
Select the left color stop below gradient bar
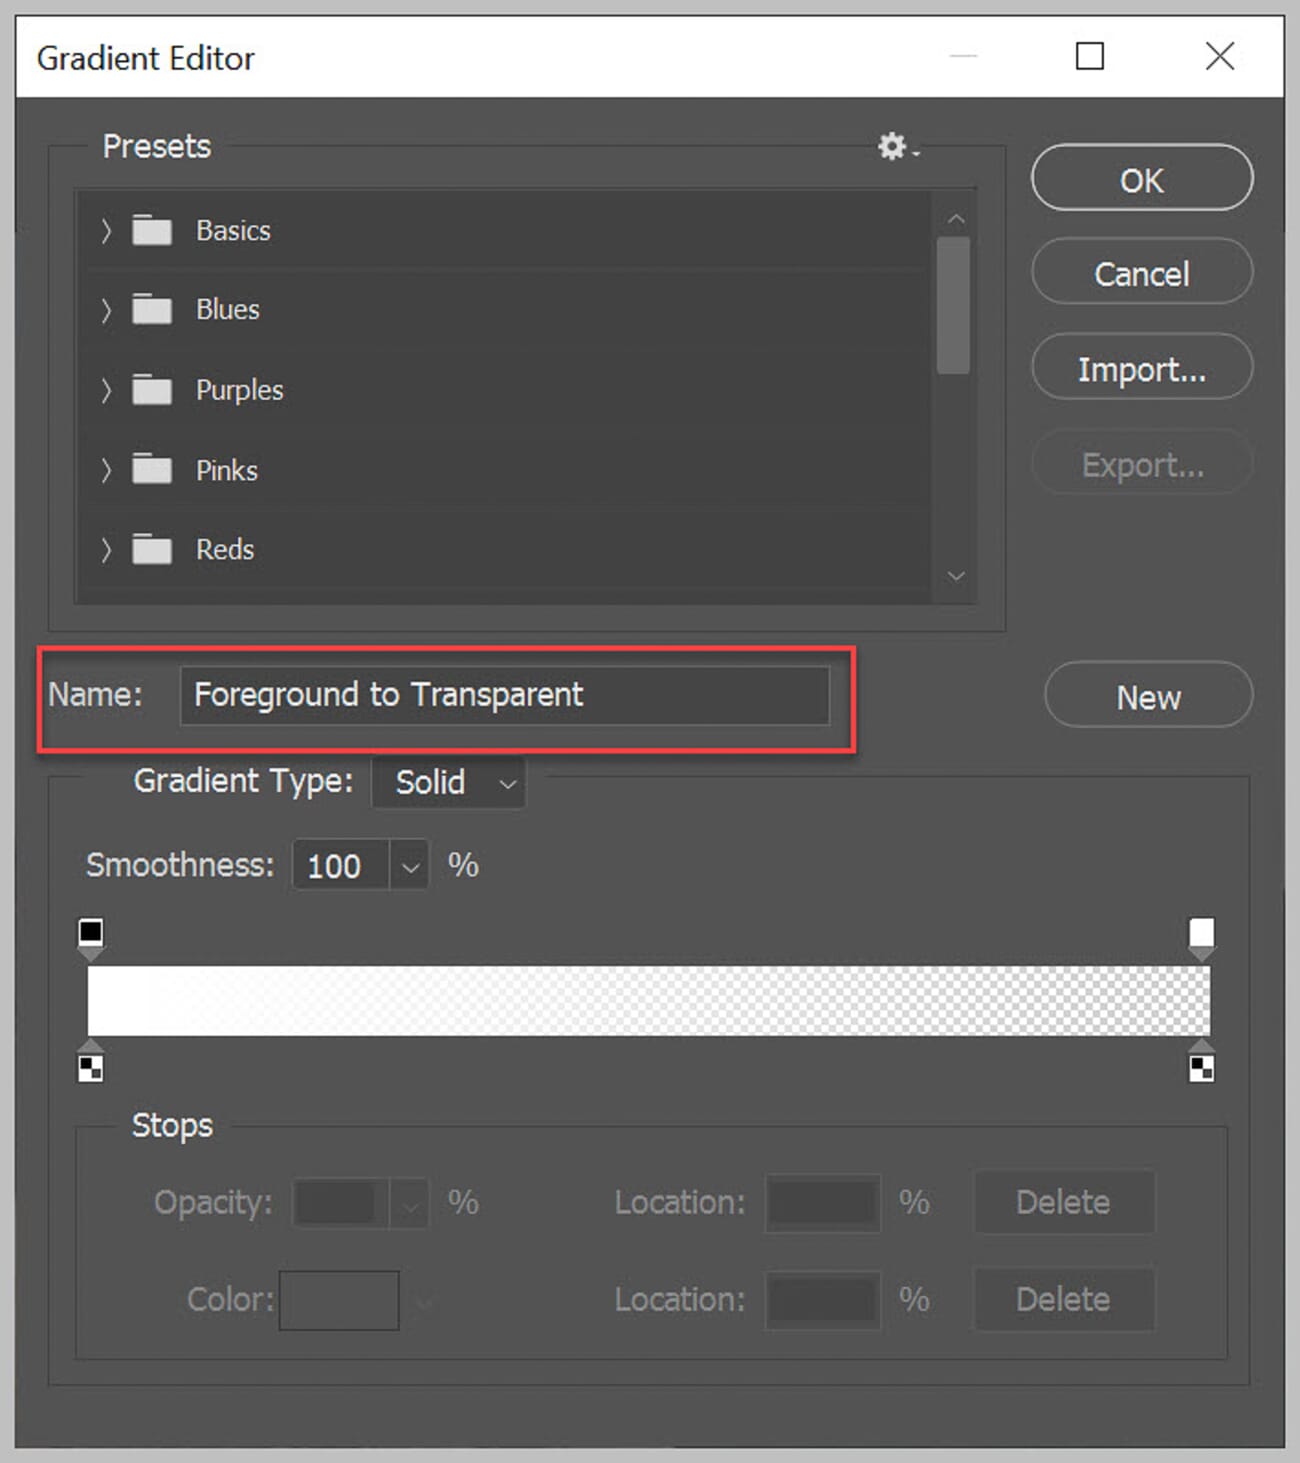click(x=90, y=1067)
